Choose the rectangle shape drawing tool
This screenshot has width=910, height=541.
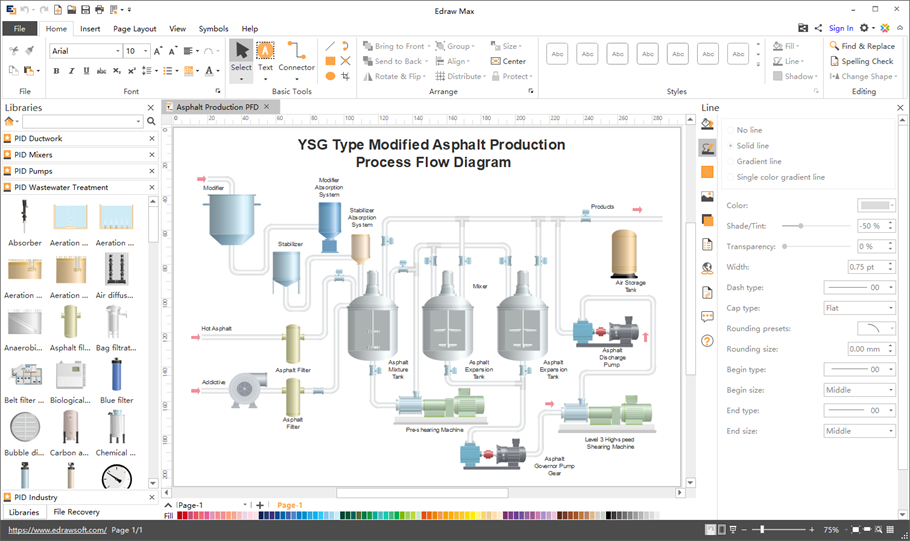click(x=330, y=61)
